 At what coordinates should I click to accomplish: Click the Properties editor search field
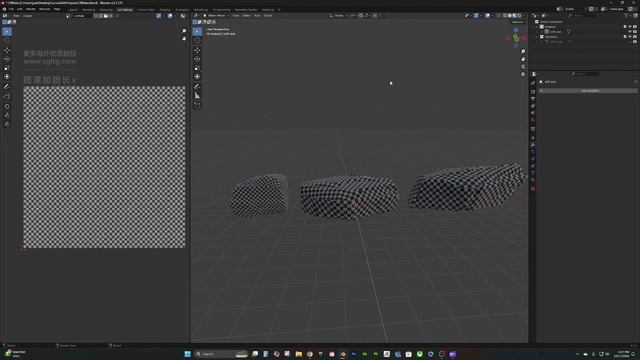pos(585,74)
